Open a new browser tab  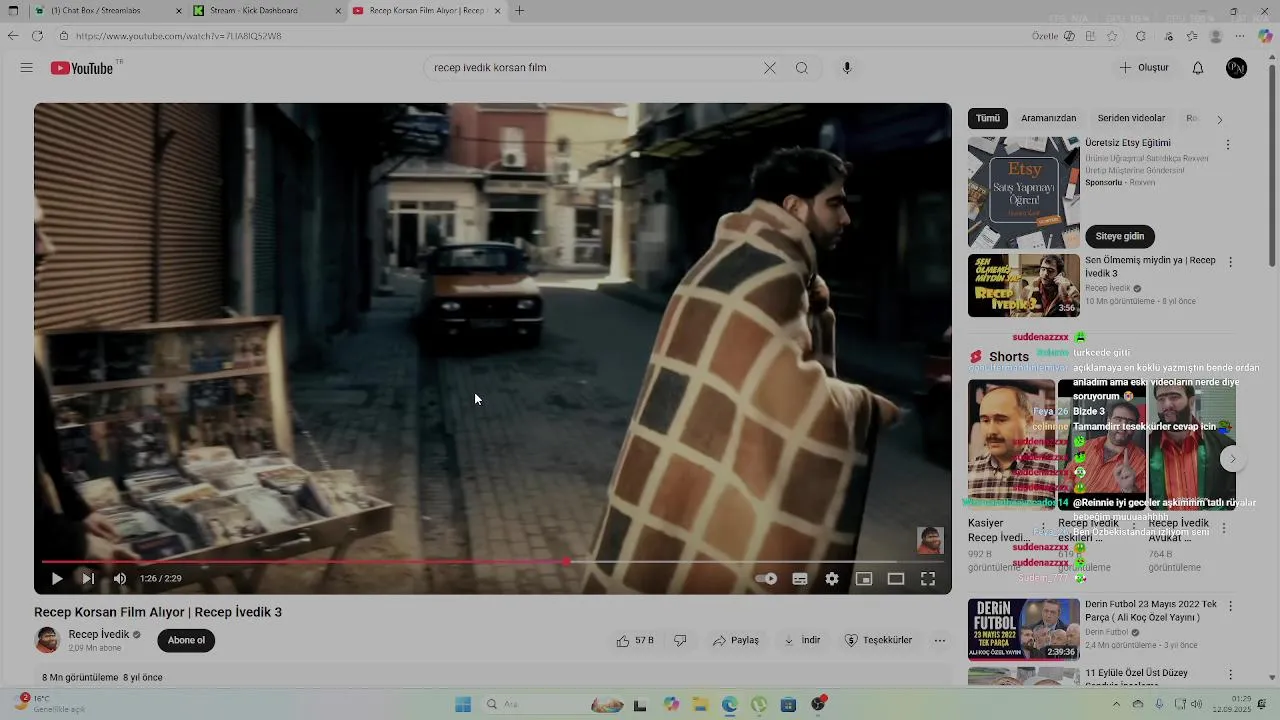click(x=519, y=10)
